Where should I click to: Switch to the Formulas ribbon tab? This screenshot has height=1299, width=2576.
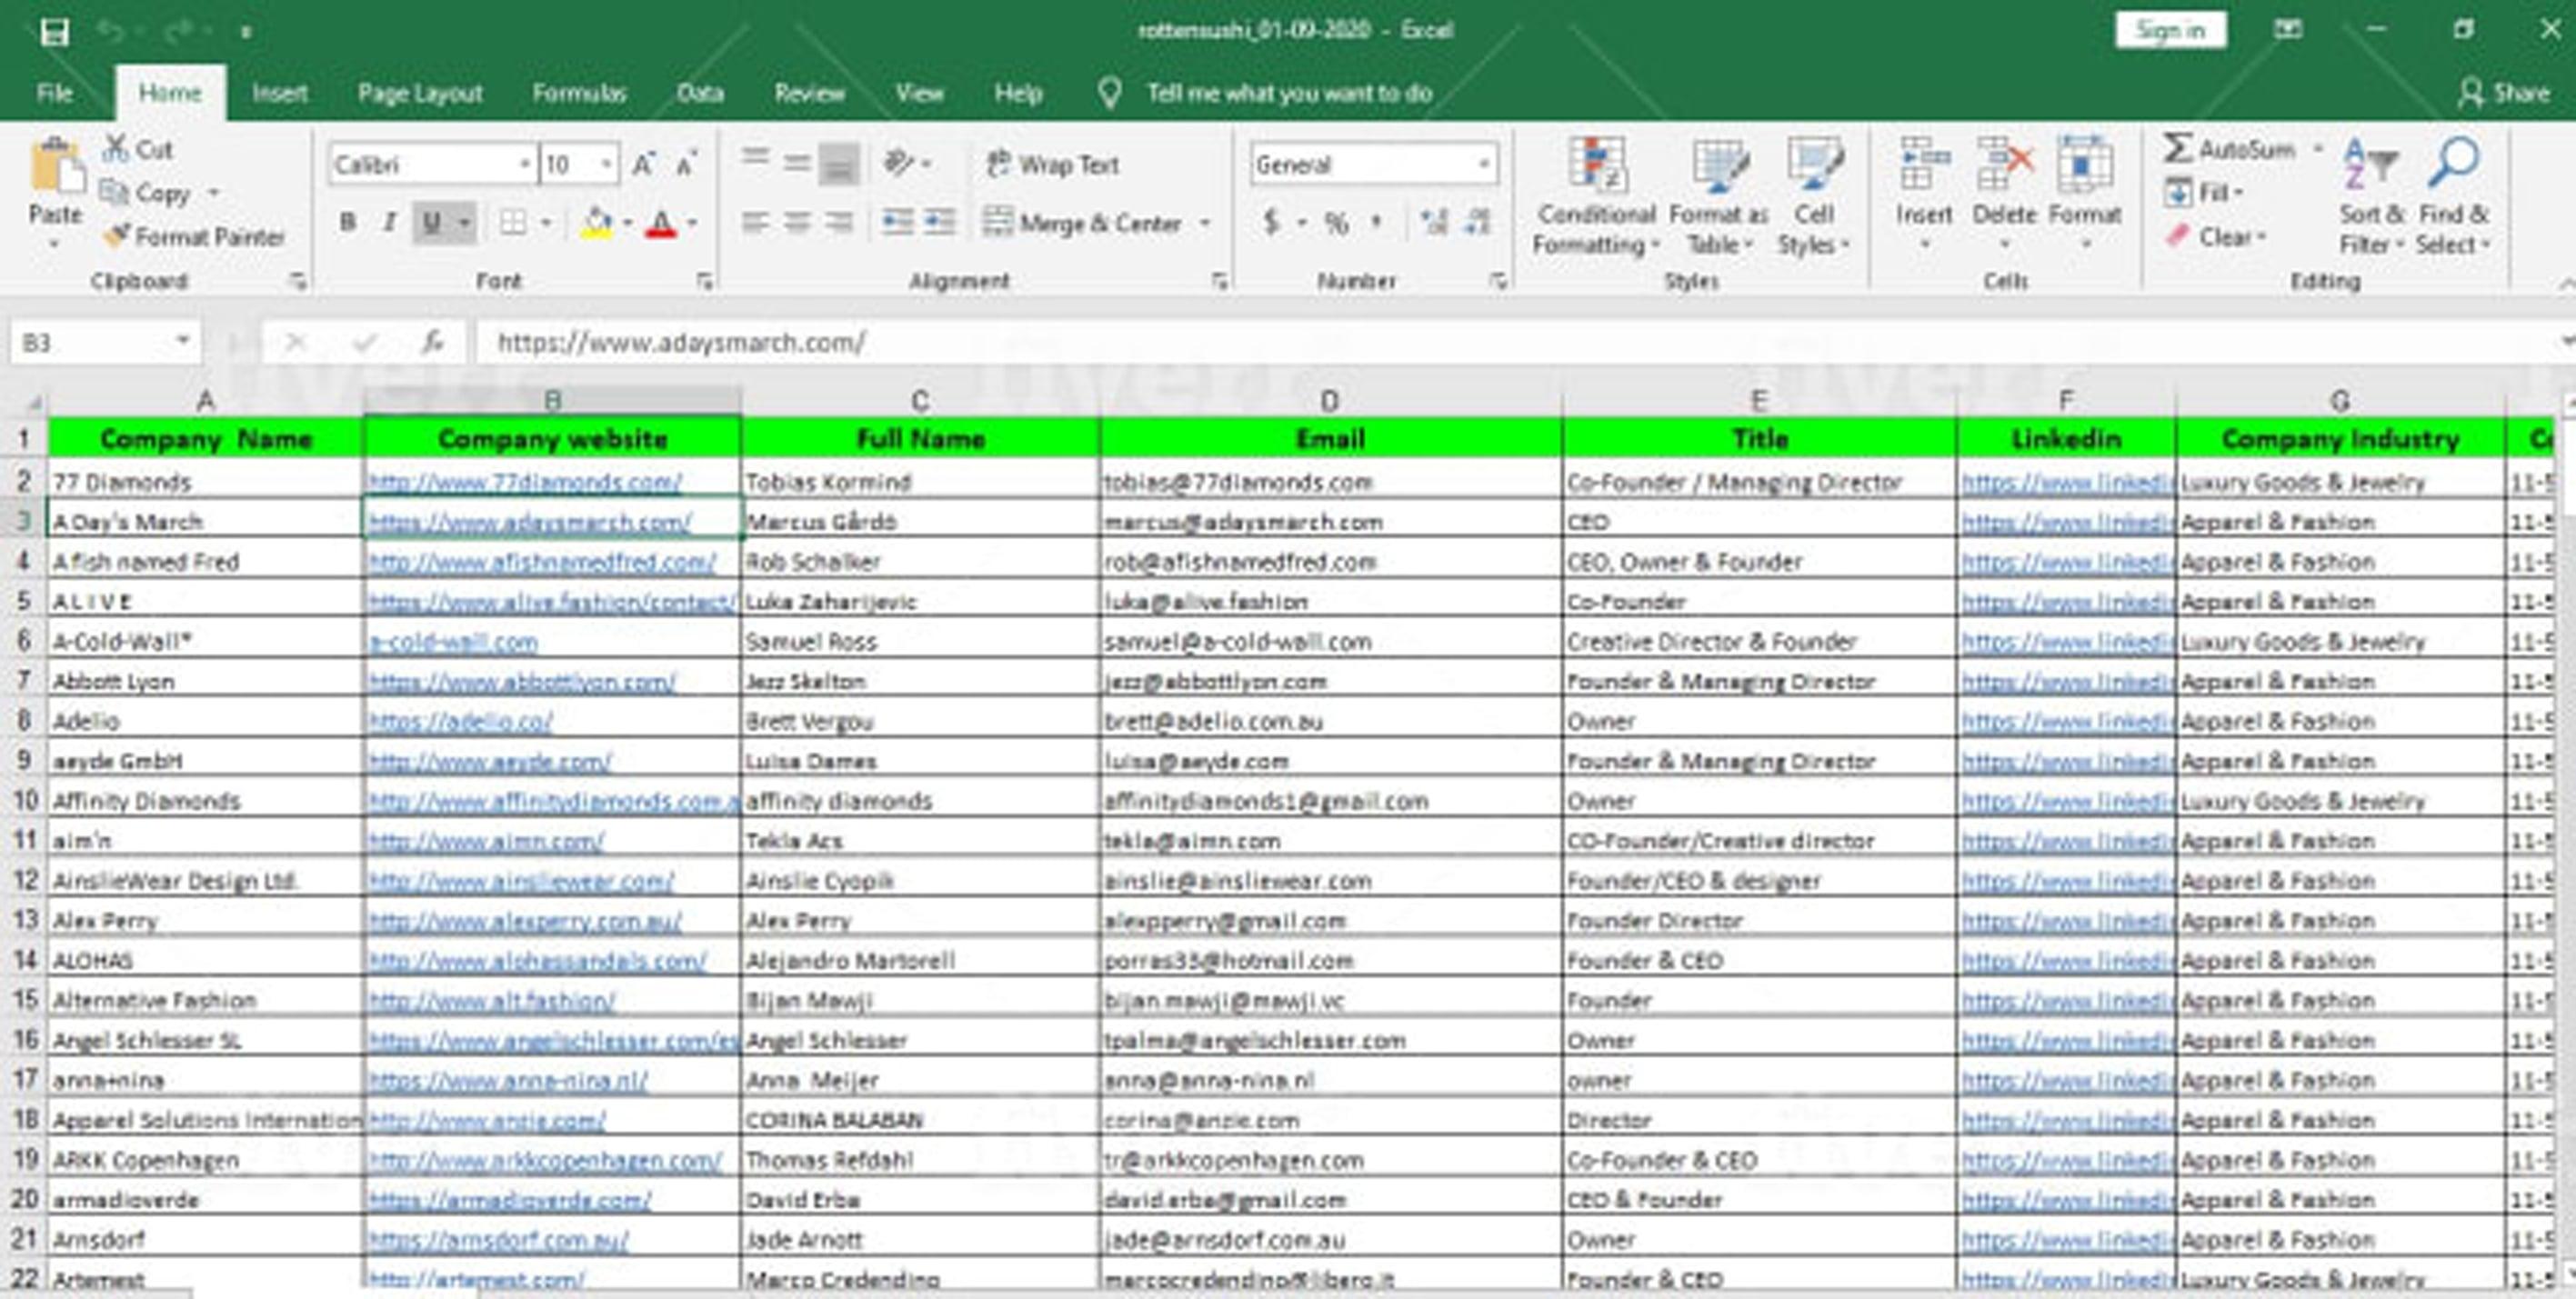(x=581, y=92)
